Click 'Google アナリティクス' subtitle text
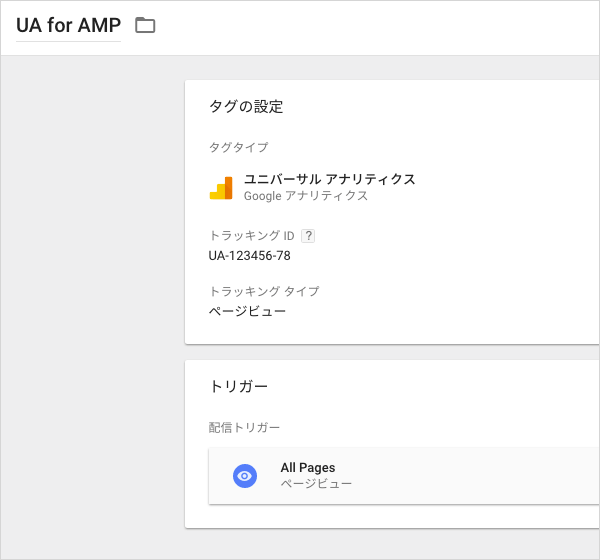 (306, 196)
